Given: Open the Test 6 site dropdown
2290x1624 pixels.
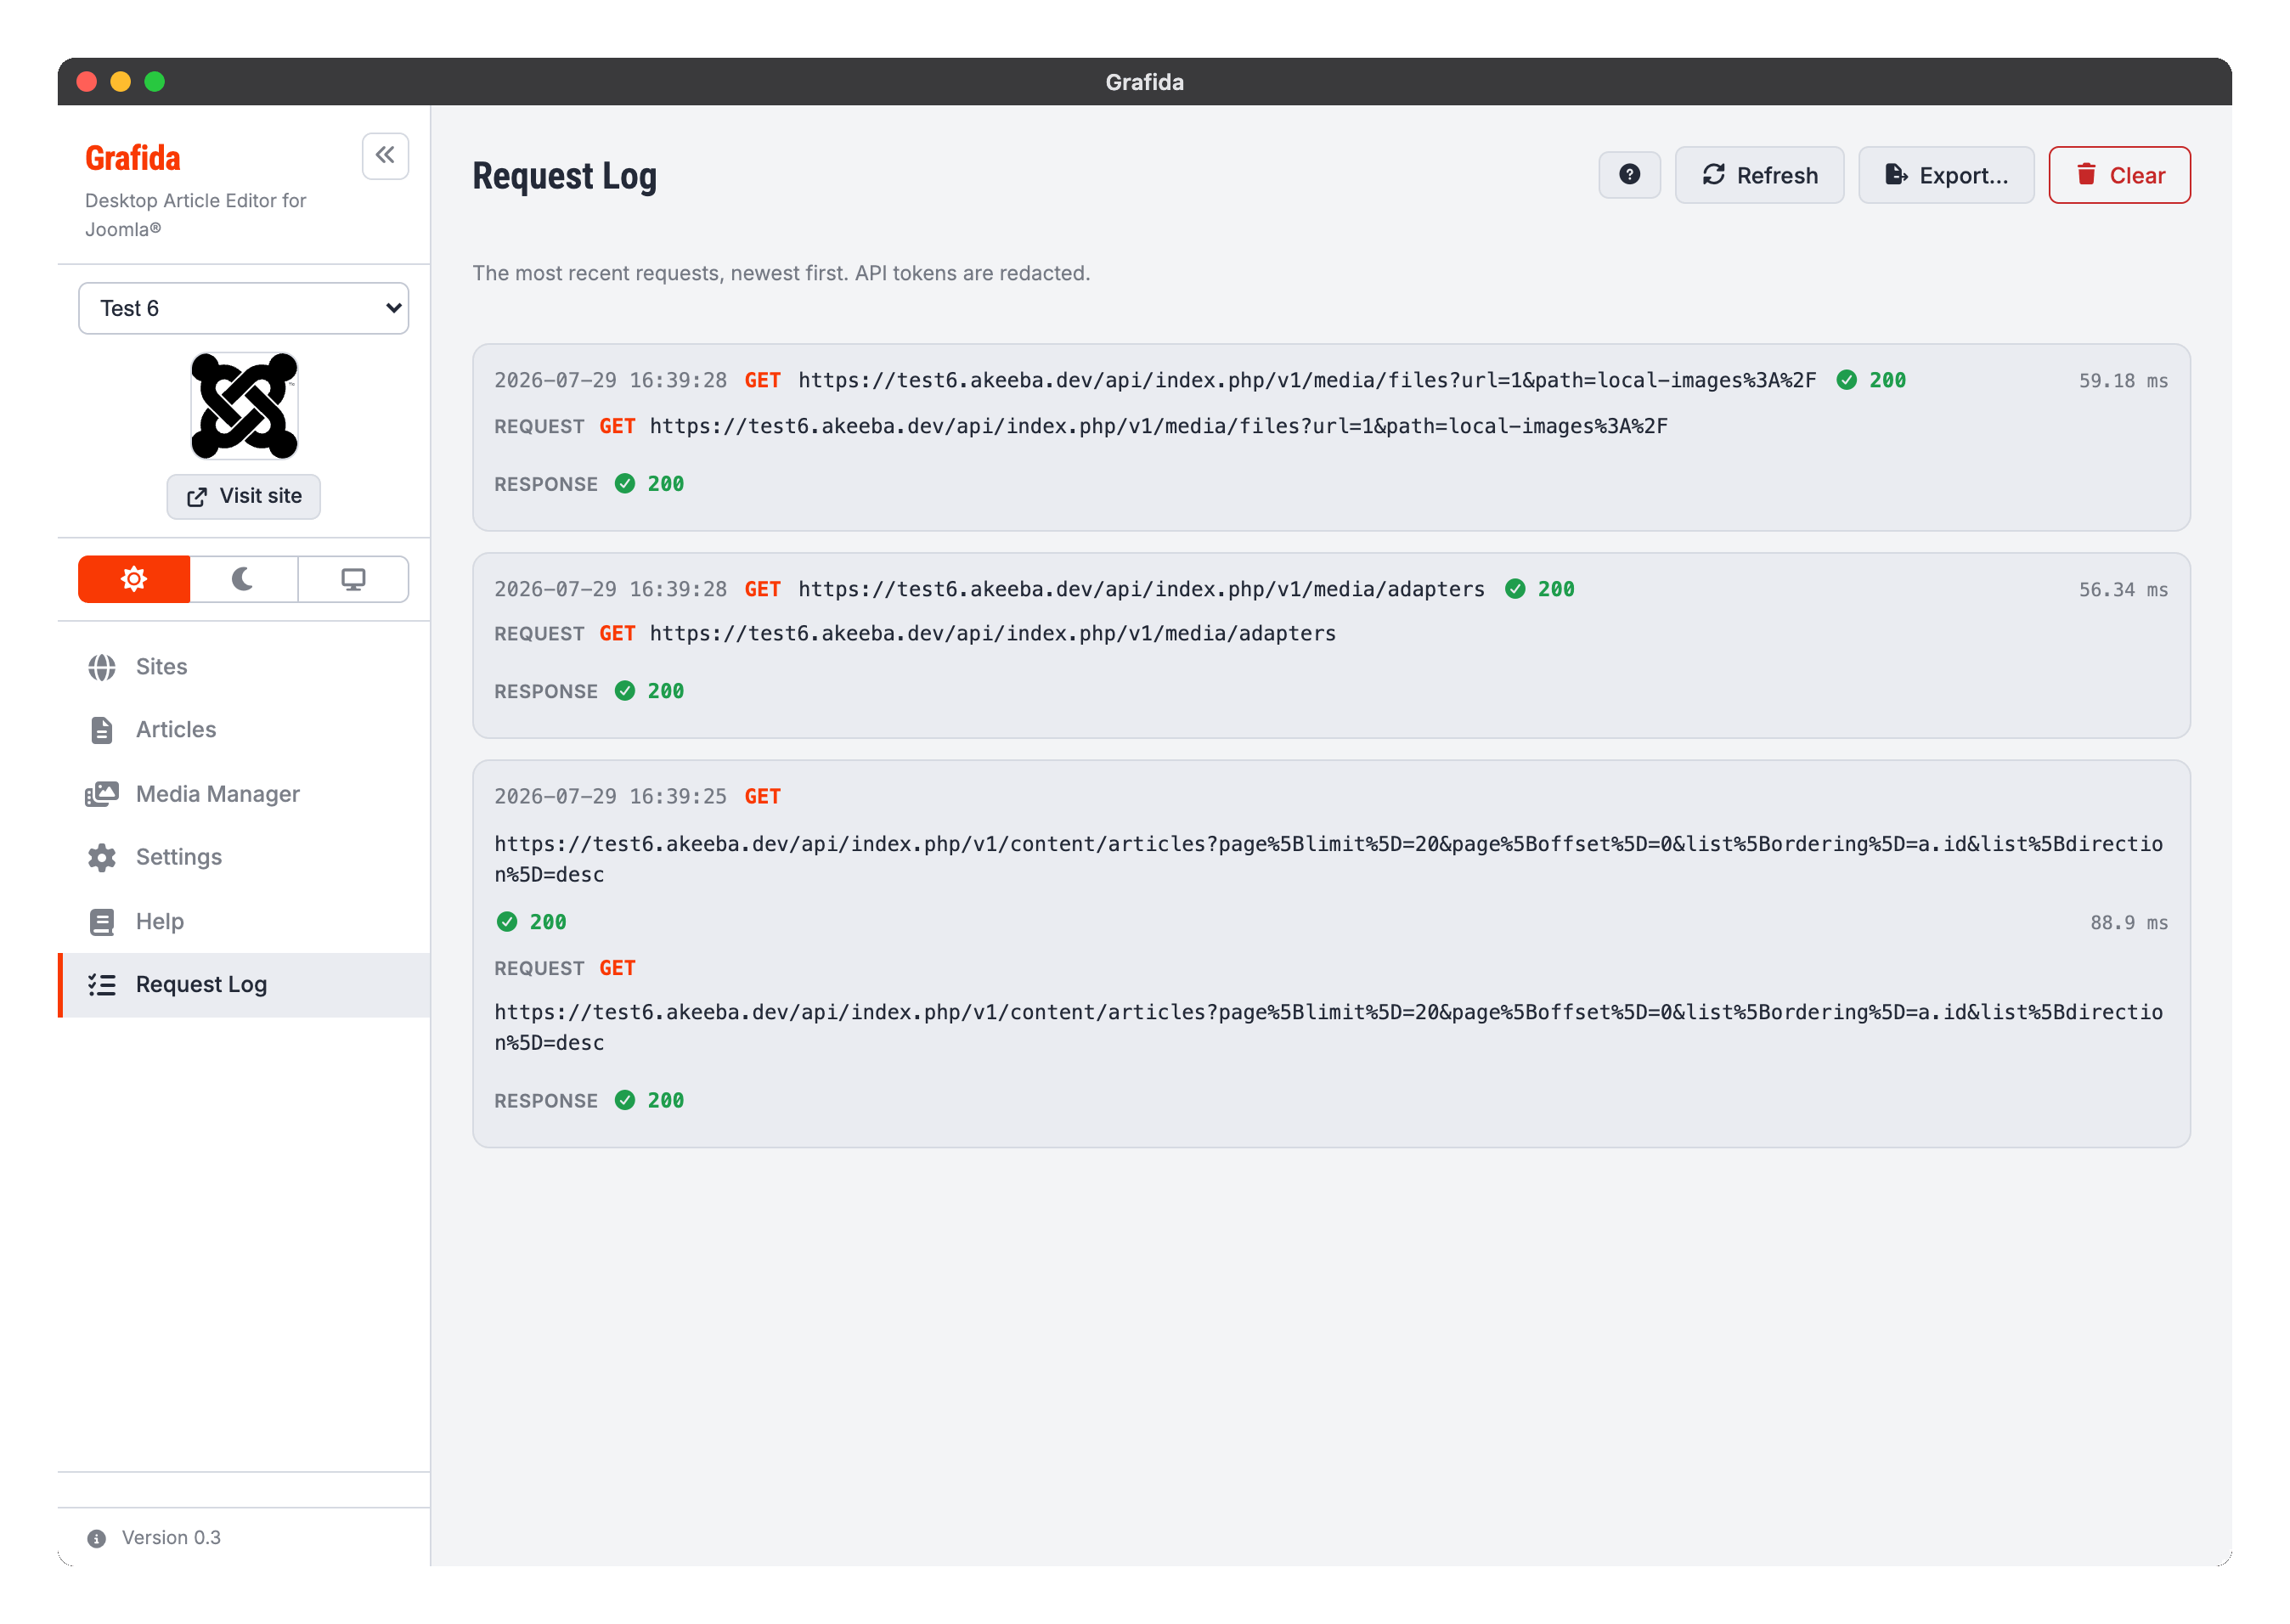Looking at the screenshot, I should tap(243, 308).
